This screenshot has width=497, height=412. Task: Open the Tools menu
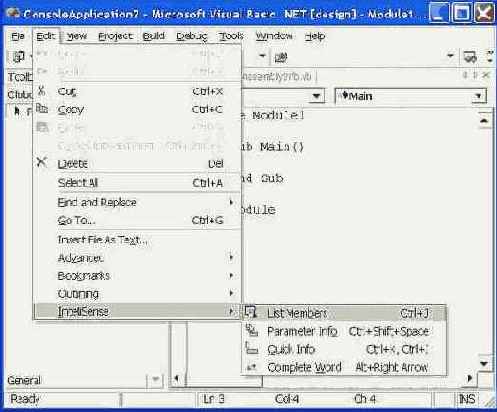[x=231, y=36]
